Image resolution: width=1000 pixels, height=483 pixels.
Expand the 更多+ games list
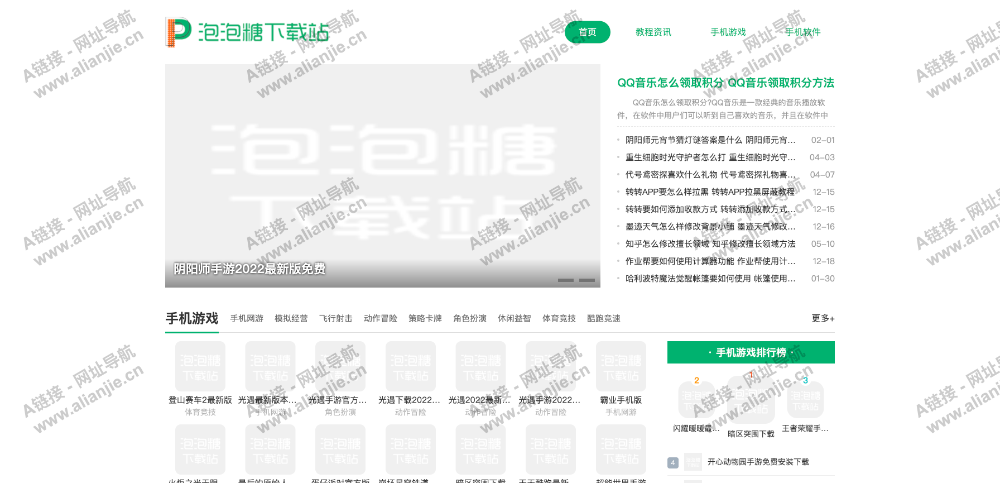point(822,319)
